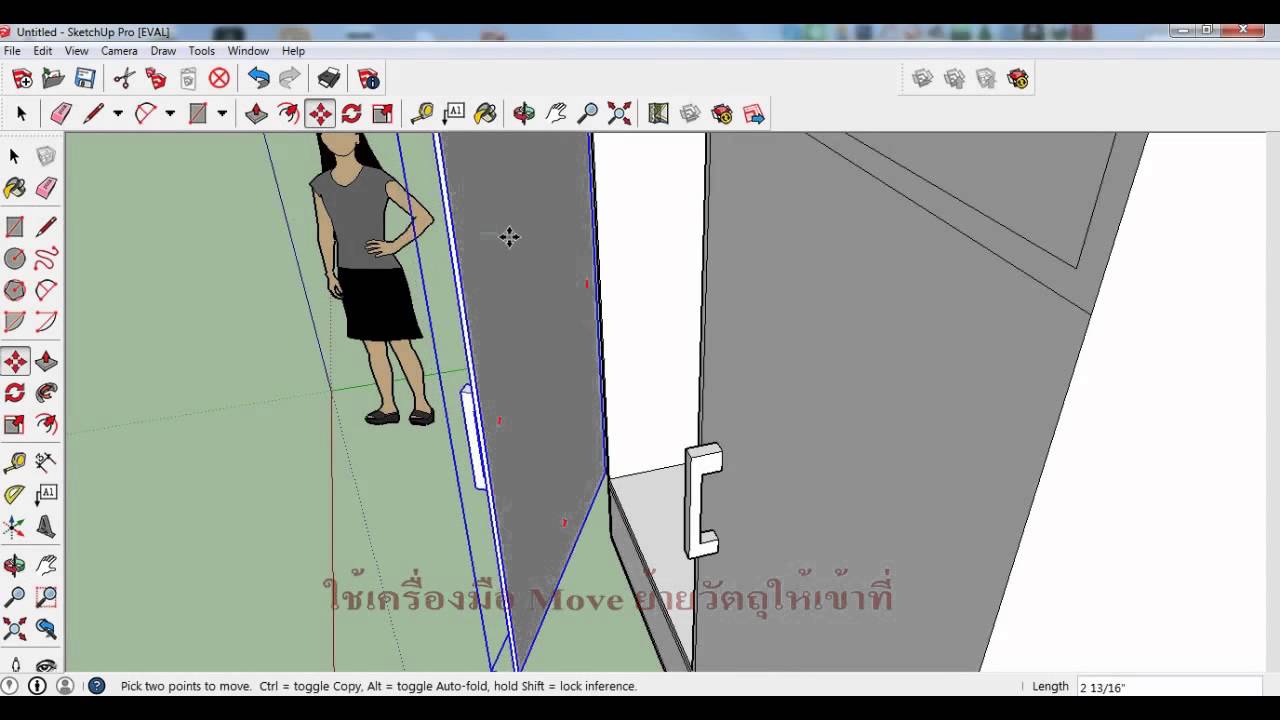Viewport: 1280px width, 720px height.
Task: Pick the Text label tool in top toolbar
Action: click(454, 113)
